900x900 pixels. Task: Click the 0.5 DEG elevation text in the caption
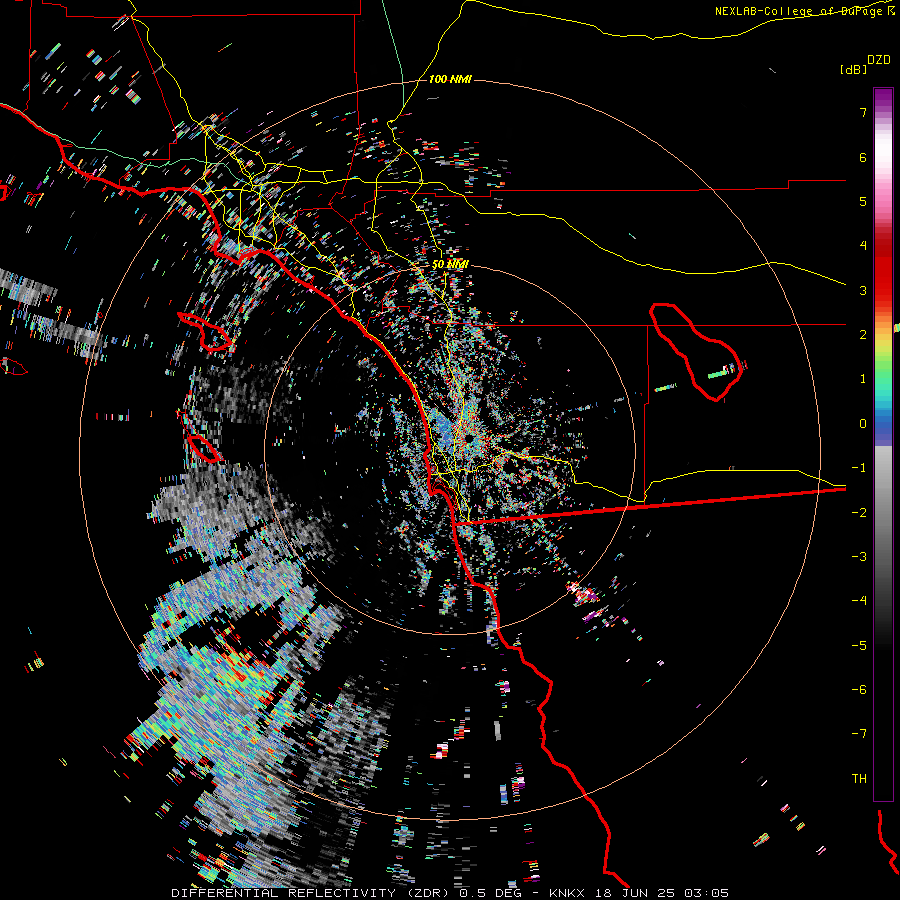tap(490, 893)
